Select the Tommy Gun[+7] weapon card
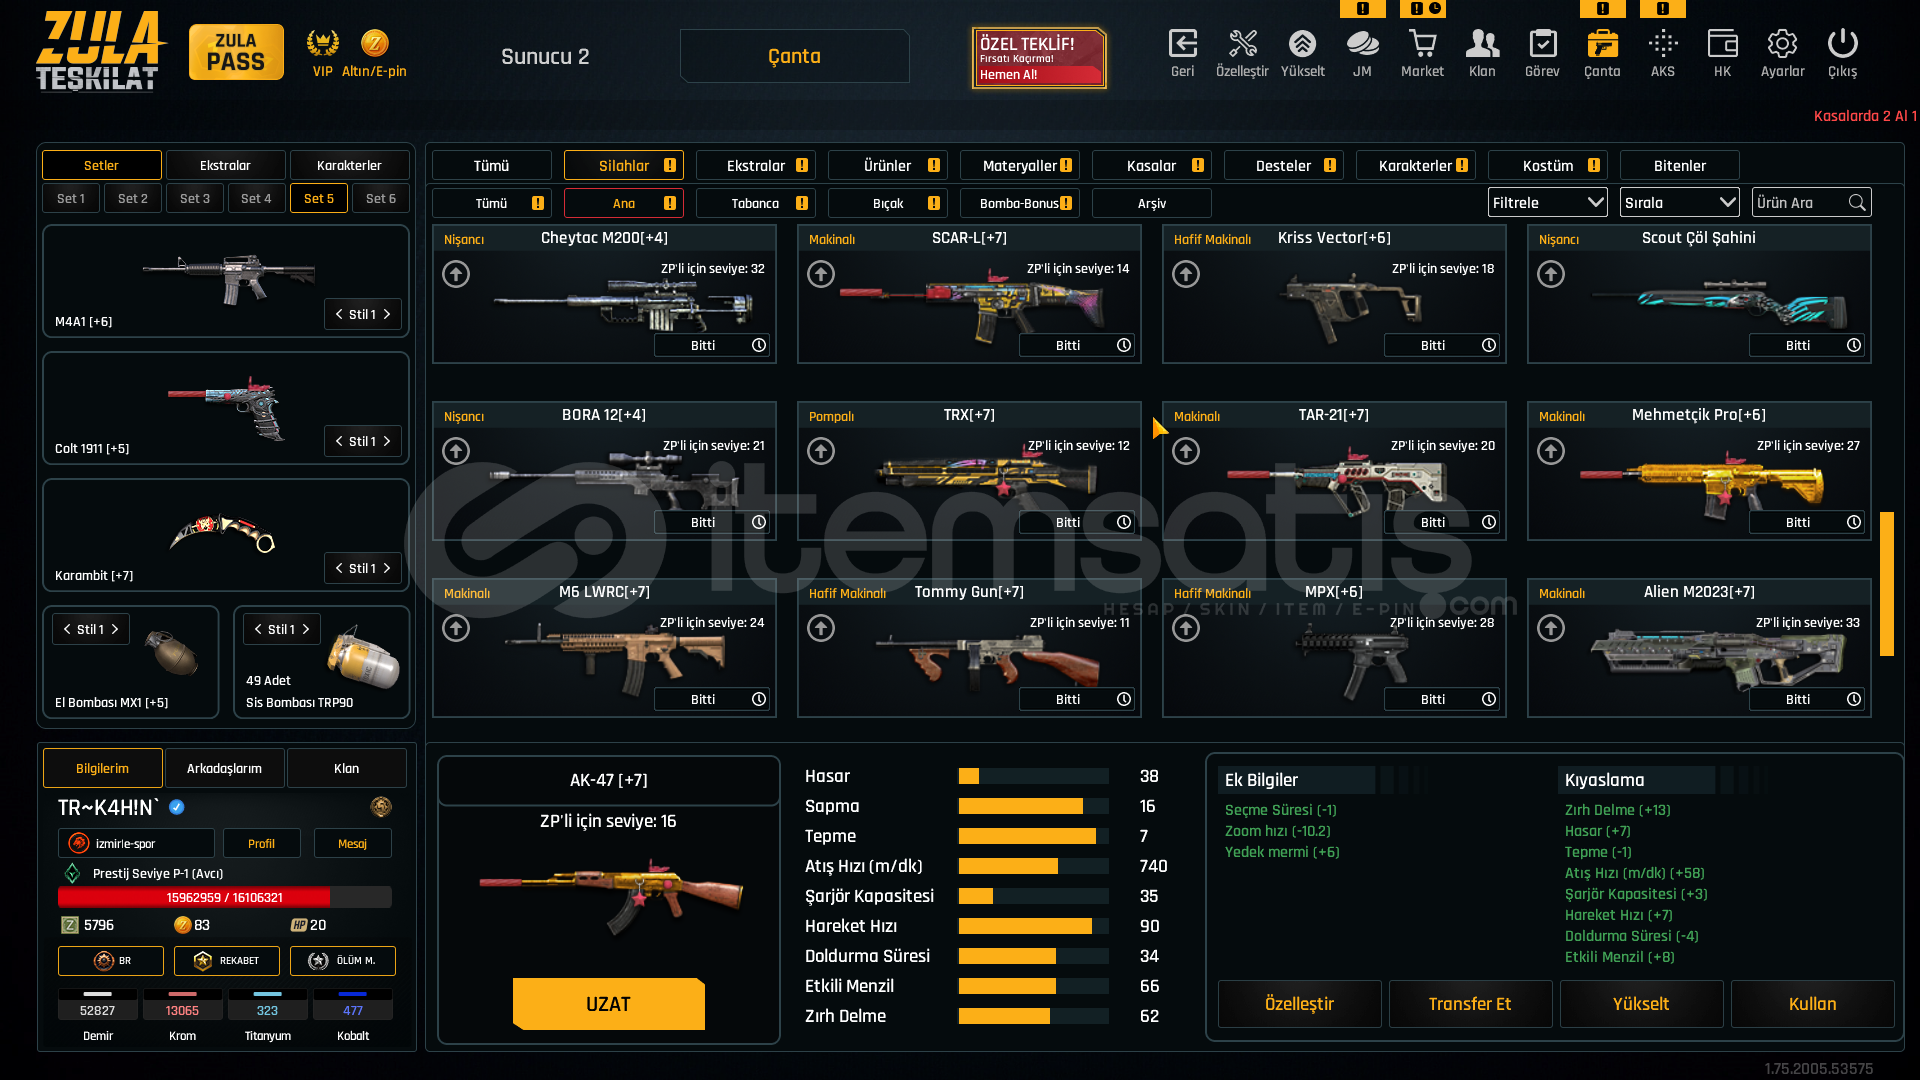Viewport: 1920px width, 1080px height. click(969, 647)
